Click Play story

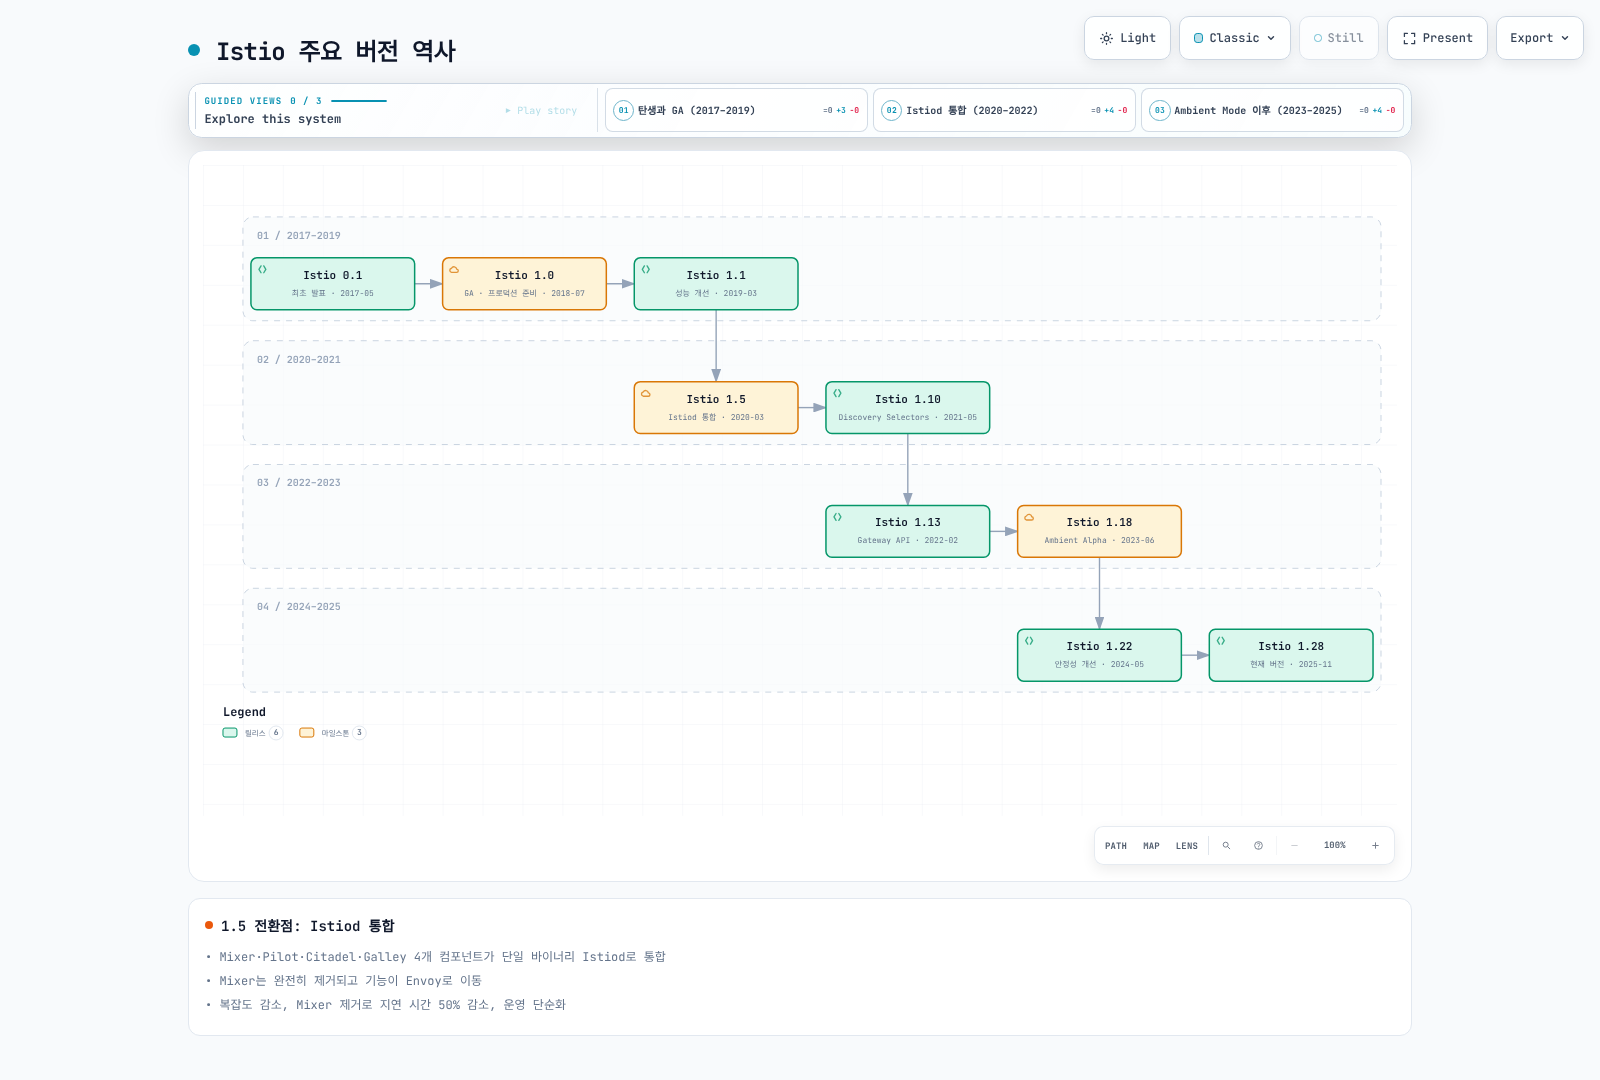point(541,111)
